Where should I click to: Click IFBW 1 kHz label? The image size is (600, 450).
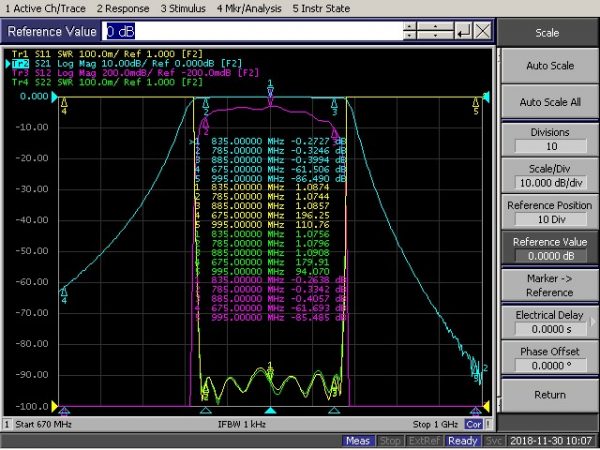[x=241, y=424]
